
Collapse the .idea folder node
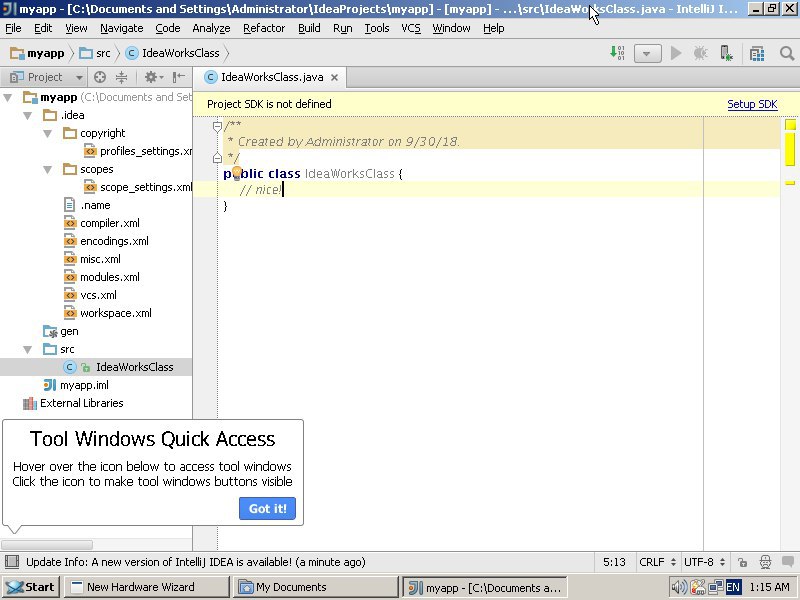coord(28,115)
